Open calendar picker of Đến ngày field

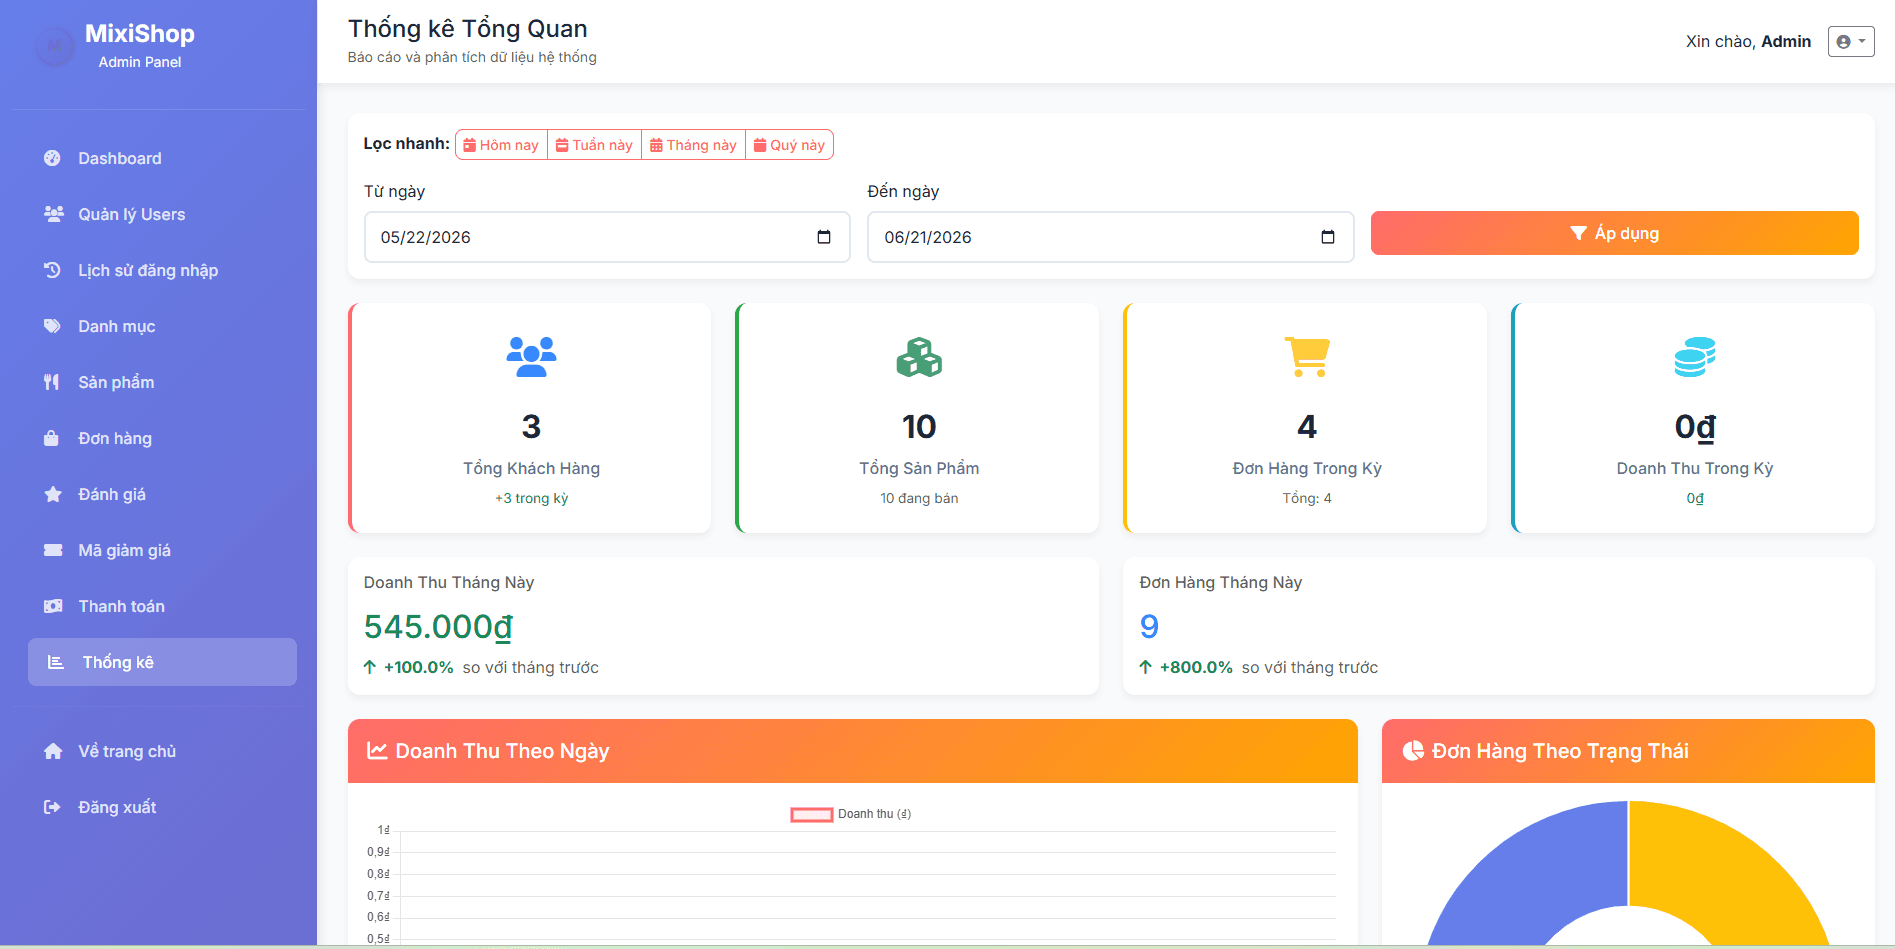[1328, 237]
